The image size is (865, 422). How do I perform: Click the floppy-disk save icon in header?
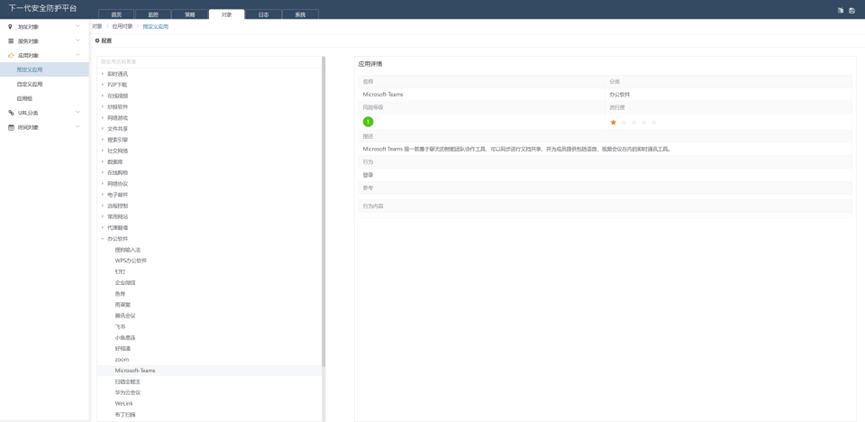point(852,10)
